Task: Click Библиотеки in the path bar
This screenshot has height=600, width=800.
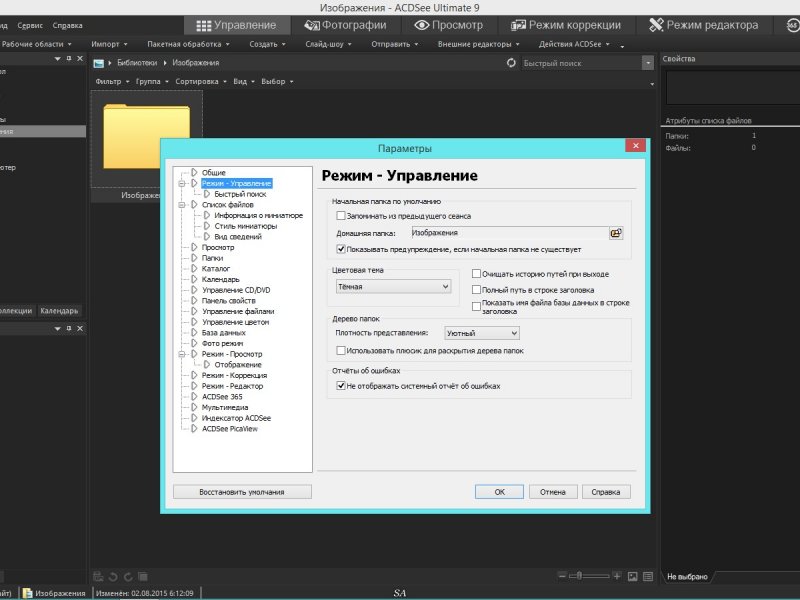Action: click(x=137, y=63)
